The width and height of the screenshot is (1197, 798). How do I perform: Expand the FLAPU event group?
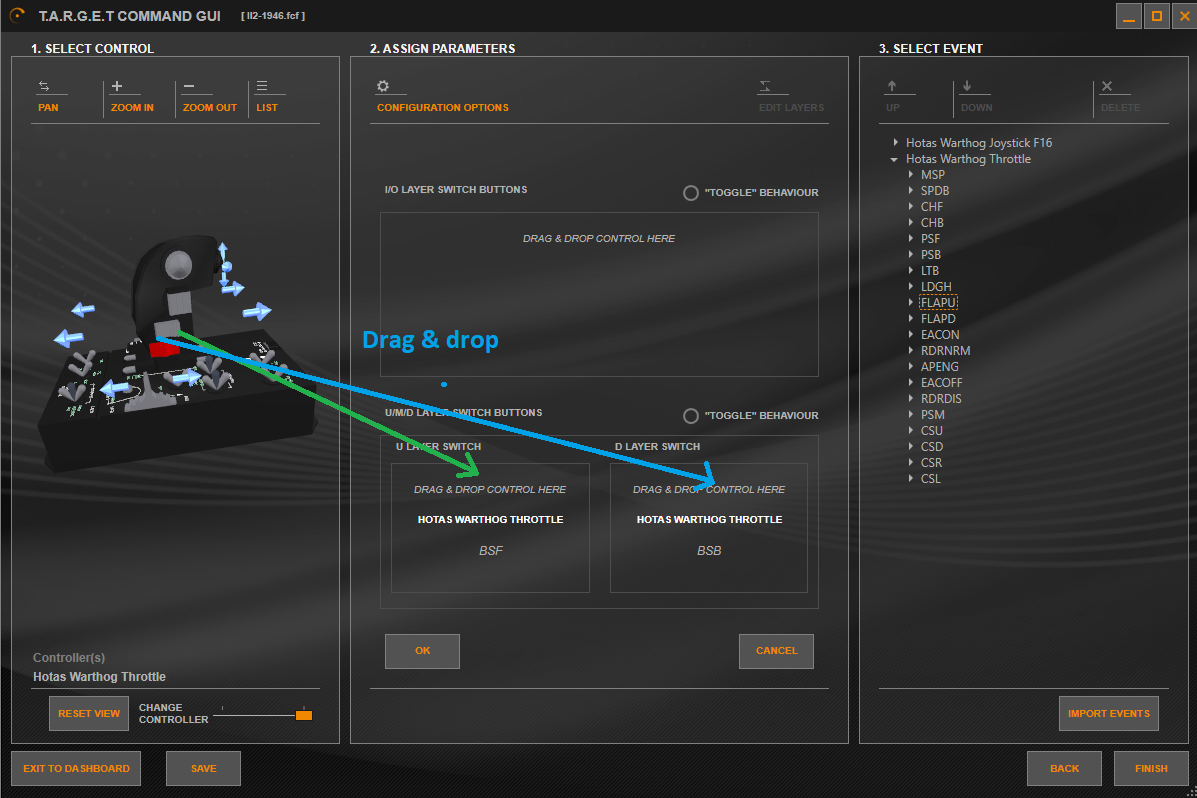coord(911,303)
